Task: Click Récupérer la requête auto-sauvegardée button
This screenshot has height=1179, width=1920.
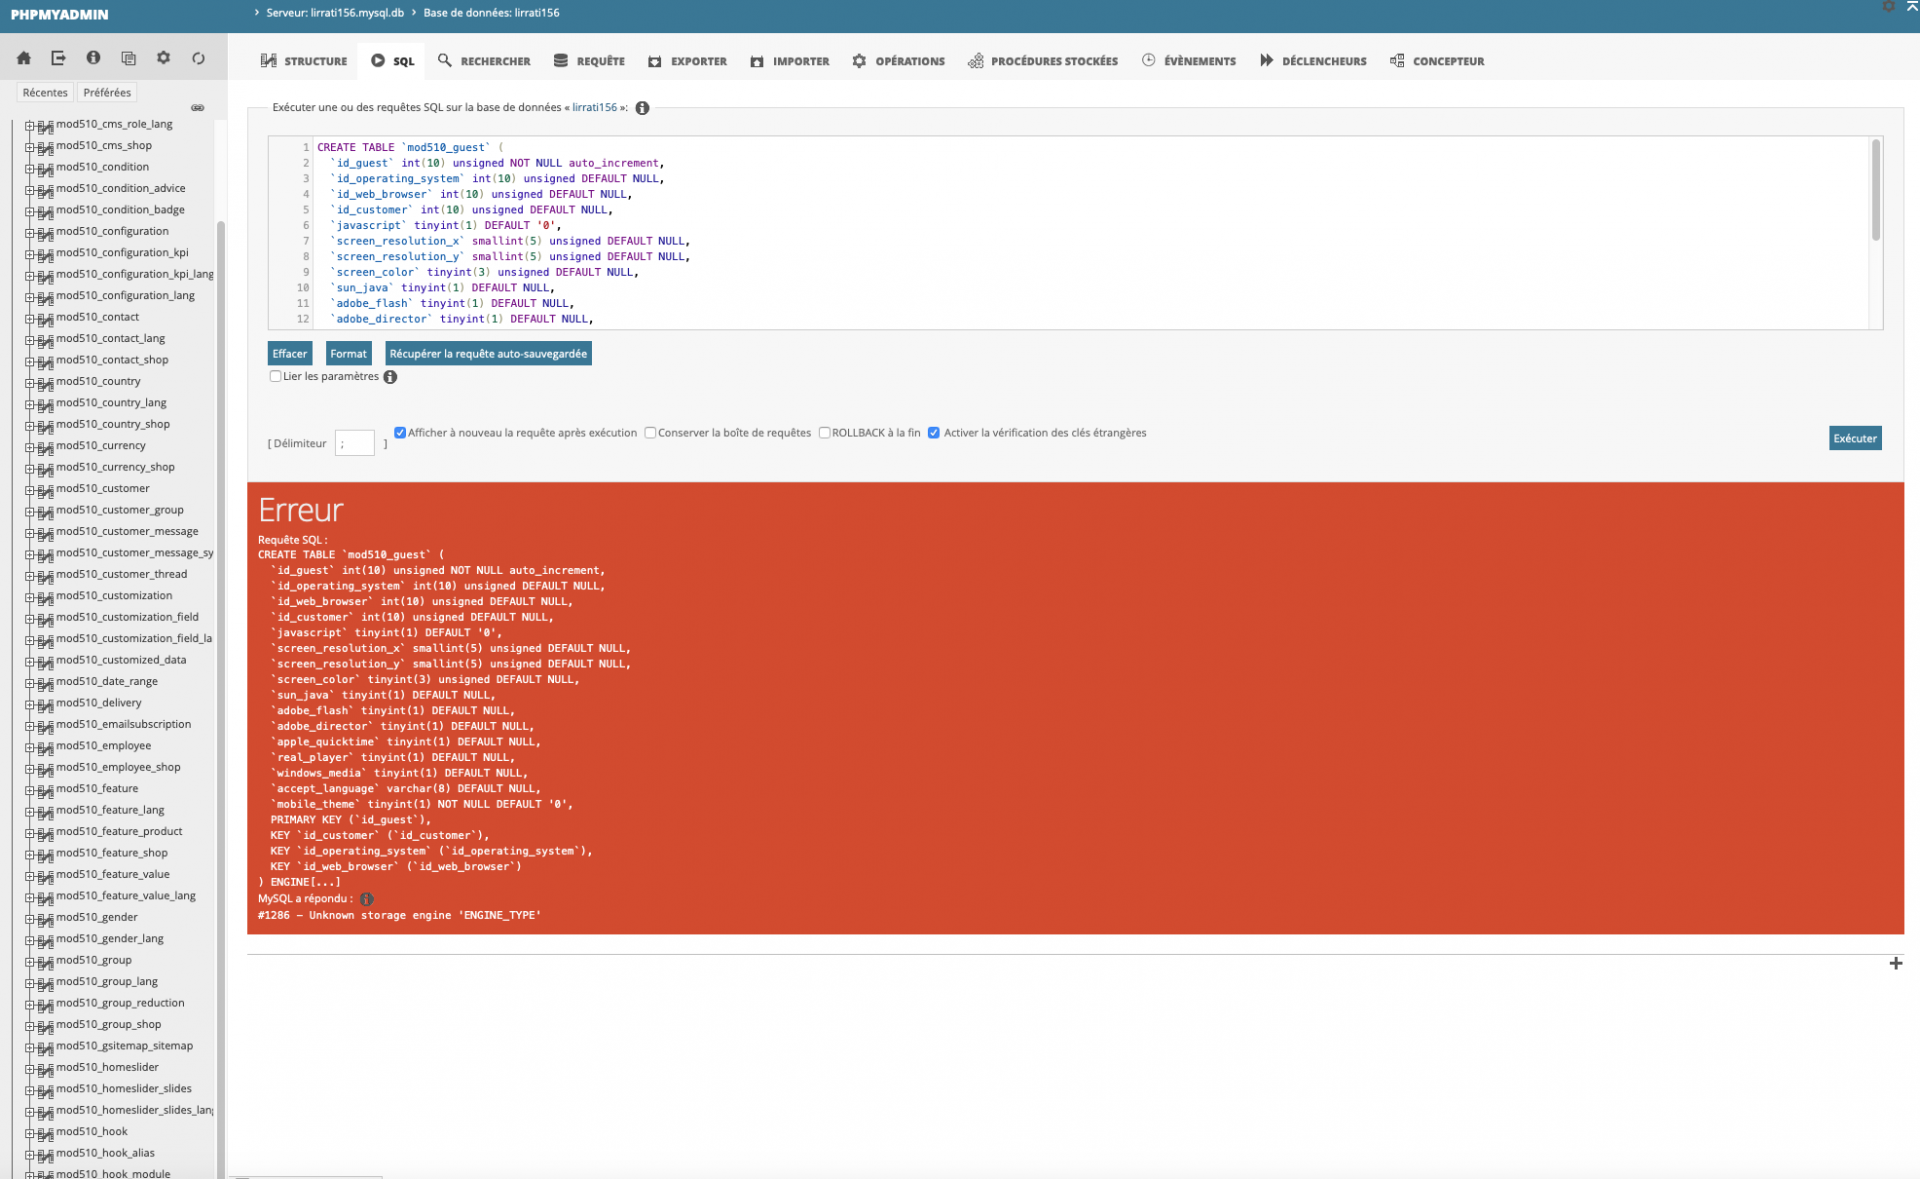Action: point(488,354)
